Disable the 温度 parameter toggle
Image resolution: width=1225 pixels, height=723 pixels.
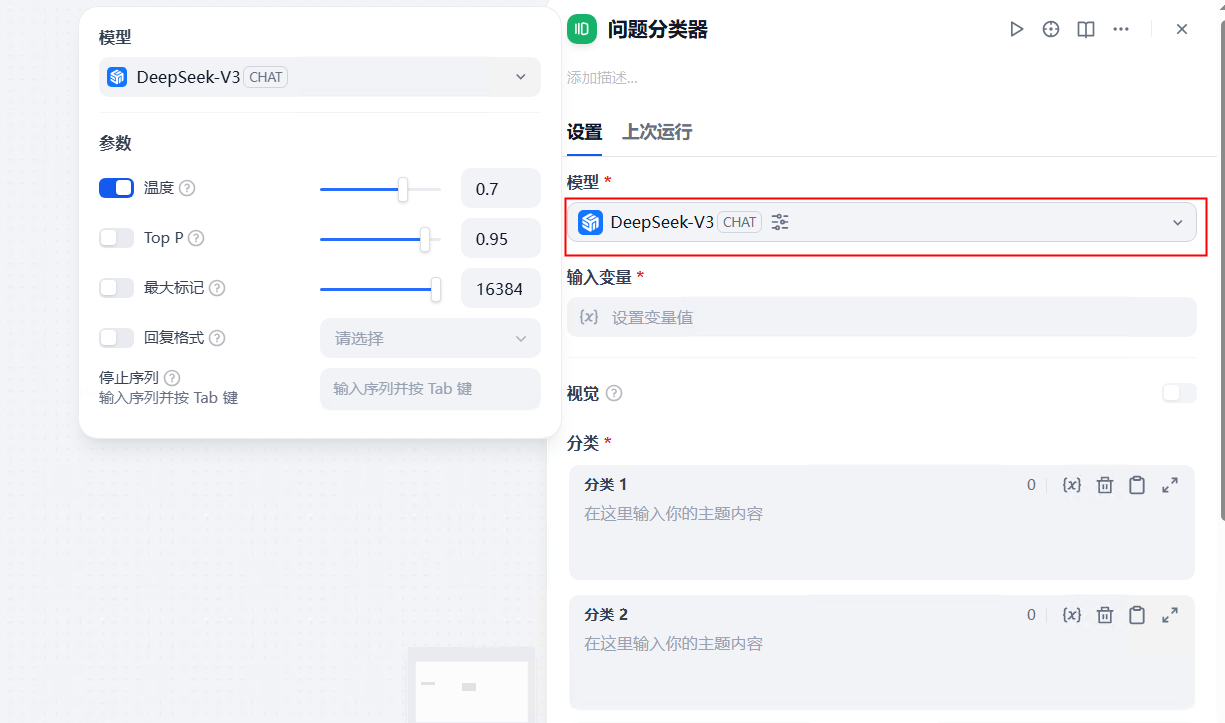[x=116, y=187]
